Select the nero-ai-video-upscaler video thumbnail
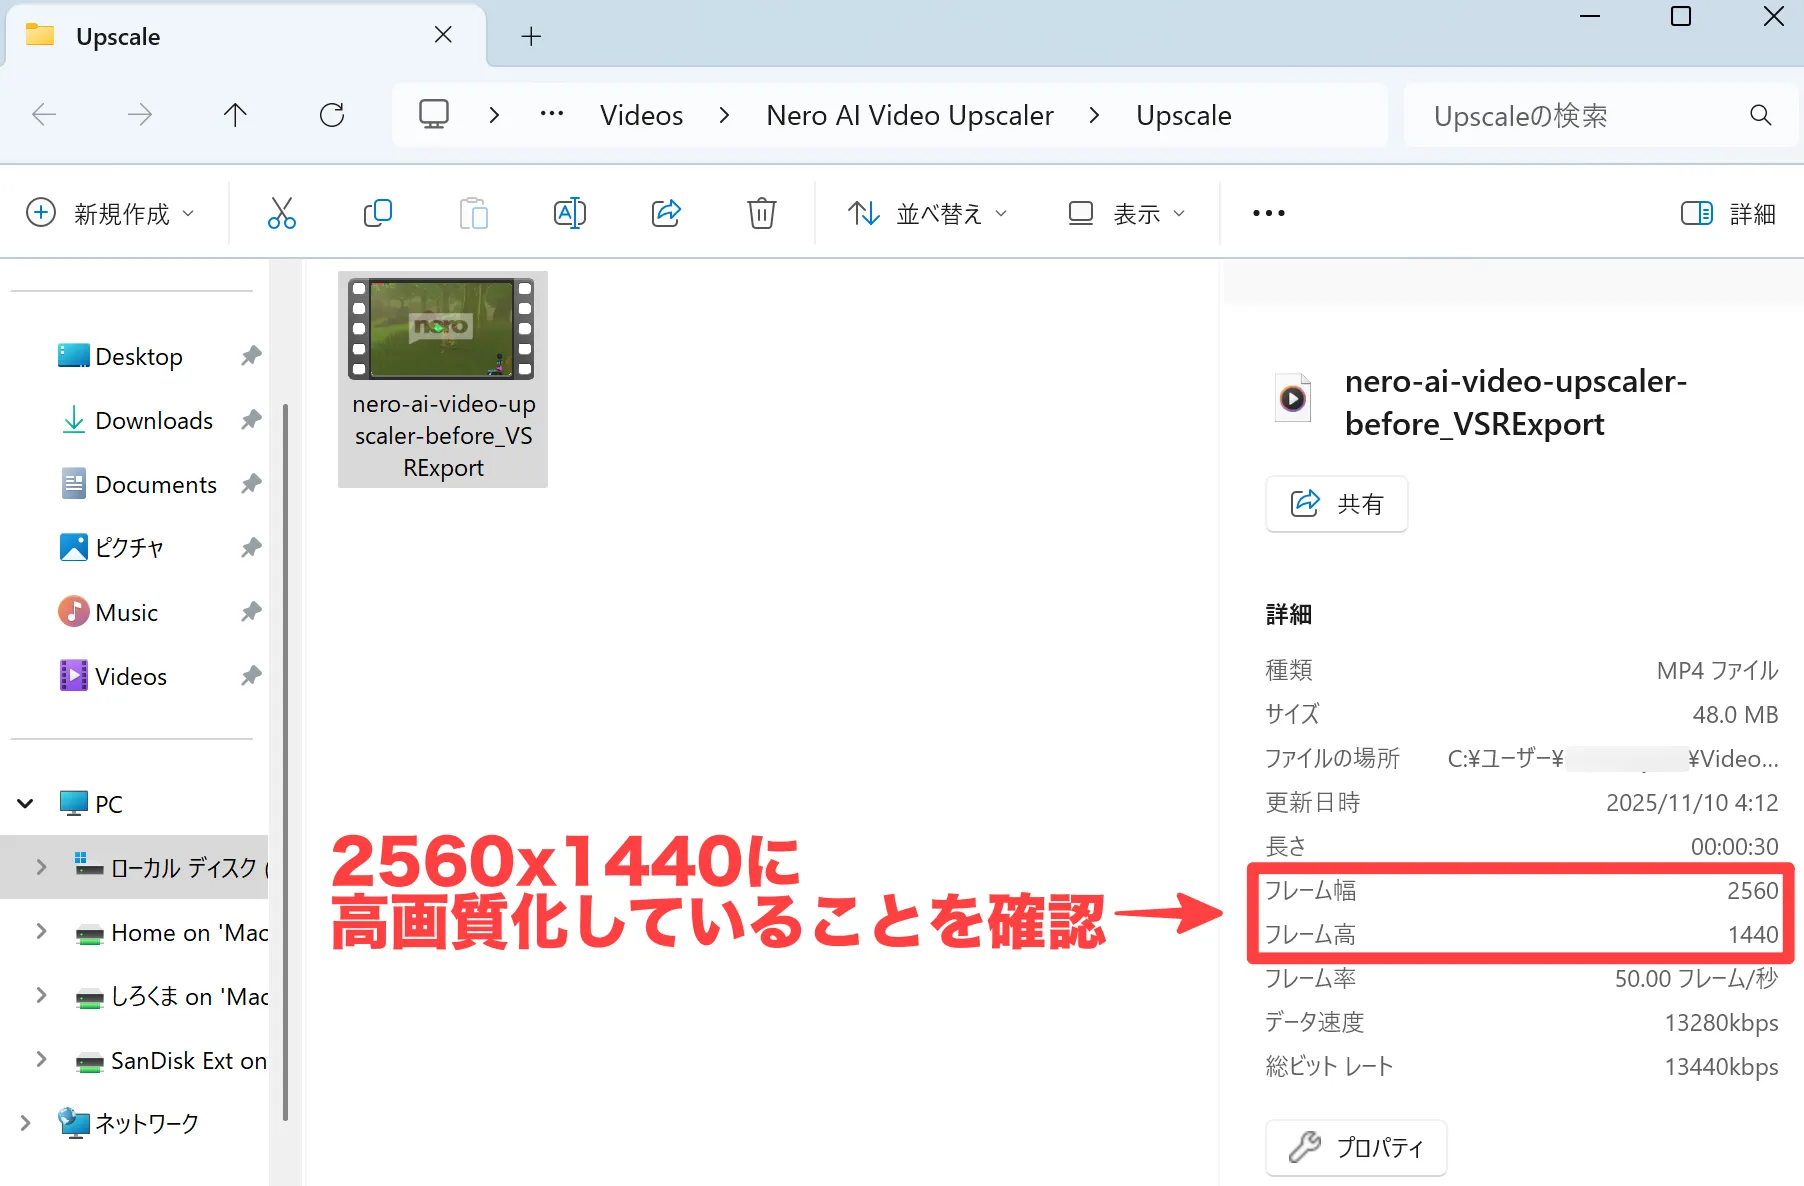 point(442,330)
